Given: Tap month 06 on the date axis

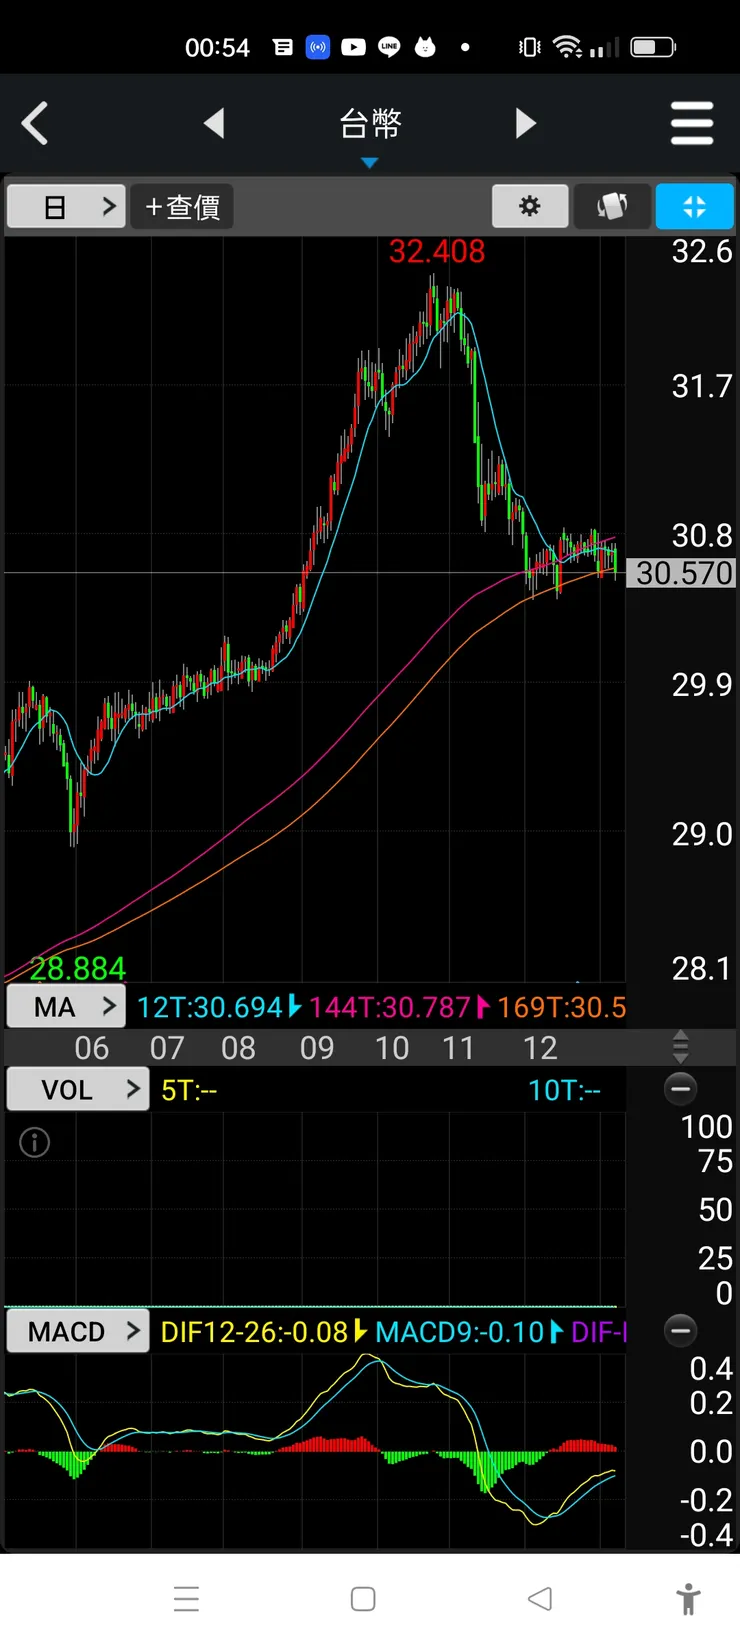Looking at the screenshot, I should click(x=92, y=1048).
